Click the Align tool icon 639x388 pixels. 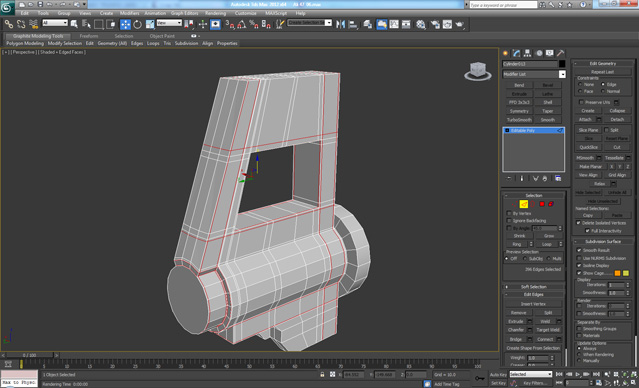(x=353, y=24)
